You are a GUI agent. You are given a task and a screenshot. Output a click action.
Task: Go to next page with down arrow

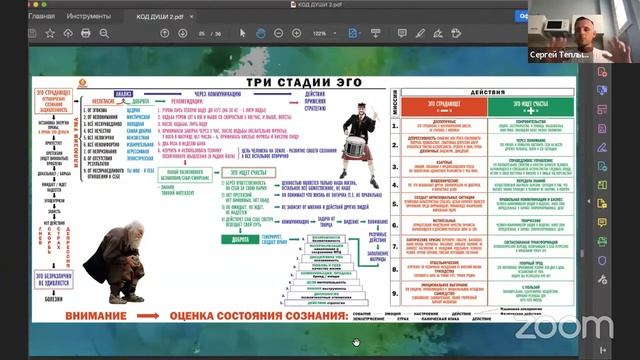(183, 33)
